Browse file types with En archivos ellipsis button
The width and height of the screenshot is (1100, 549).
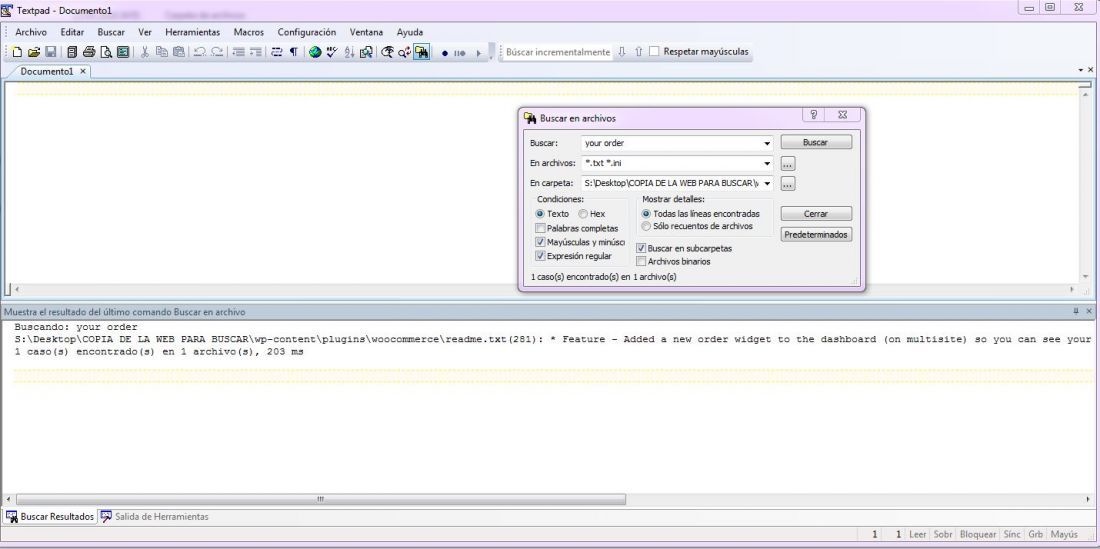[788, 164]
